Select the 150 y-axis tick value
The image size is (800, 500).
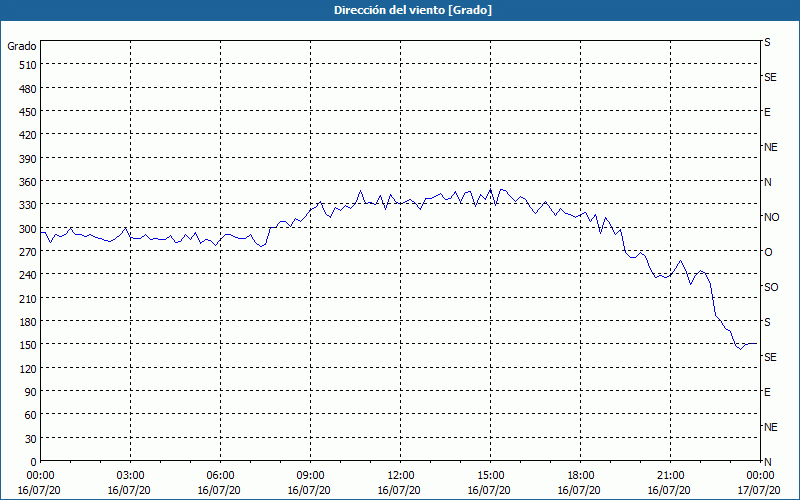point(29,345)
